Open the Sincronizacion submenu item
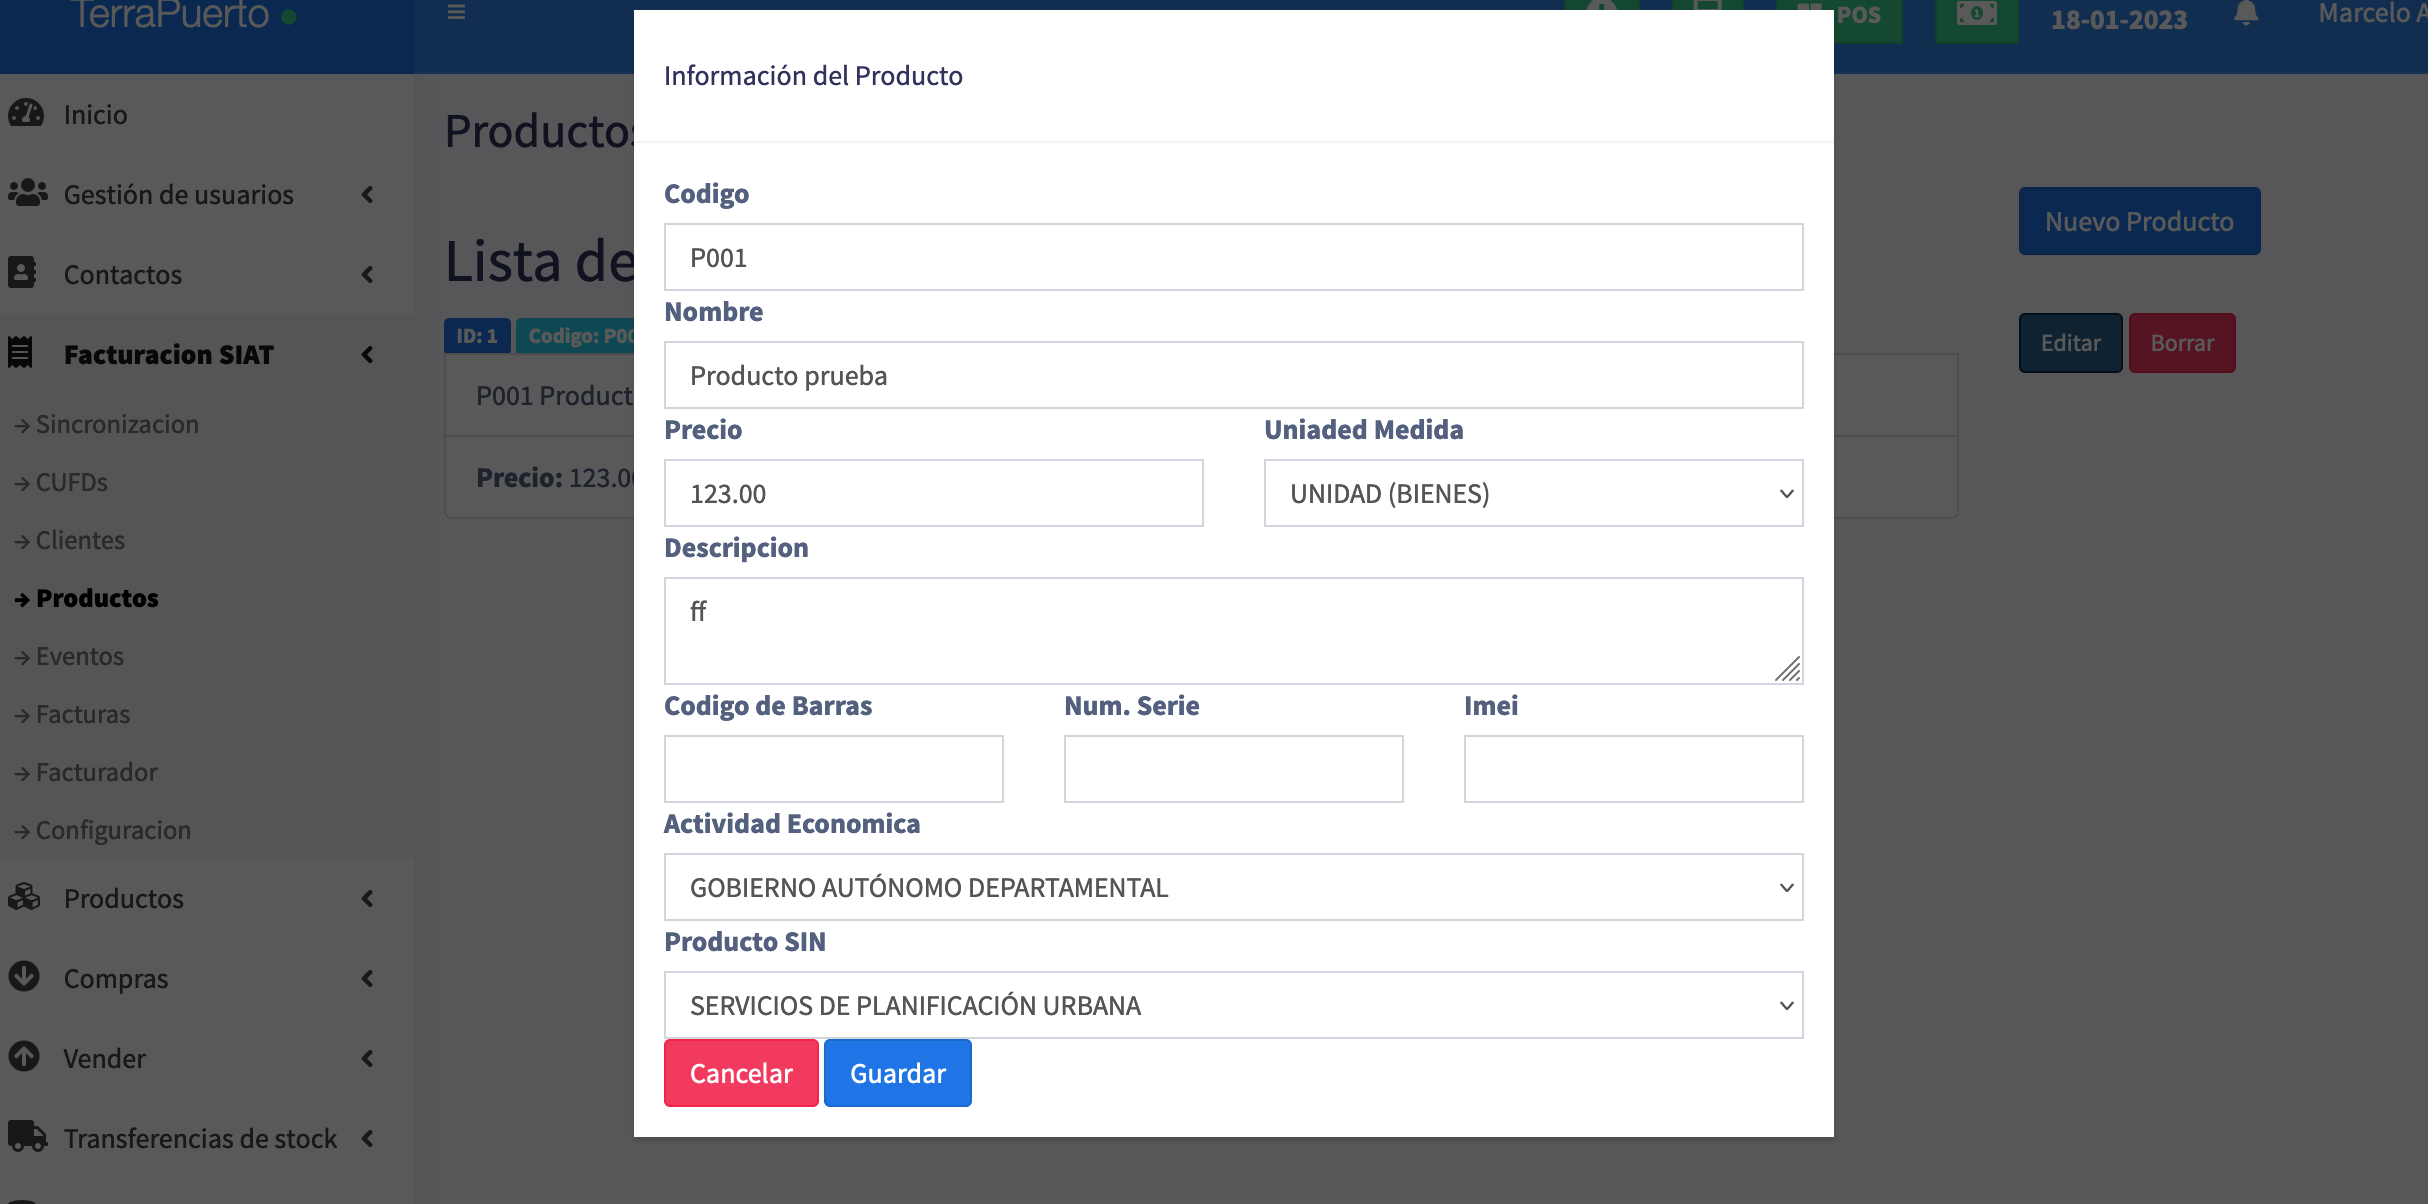Image resolution: width=2428 pixels, height=1204 pixels. (117, 424)
